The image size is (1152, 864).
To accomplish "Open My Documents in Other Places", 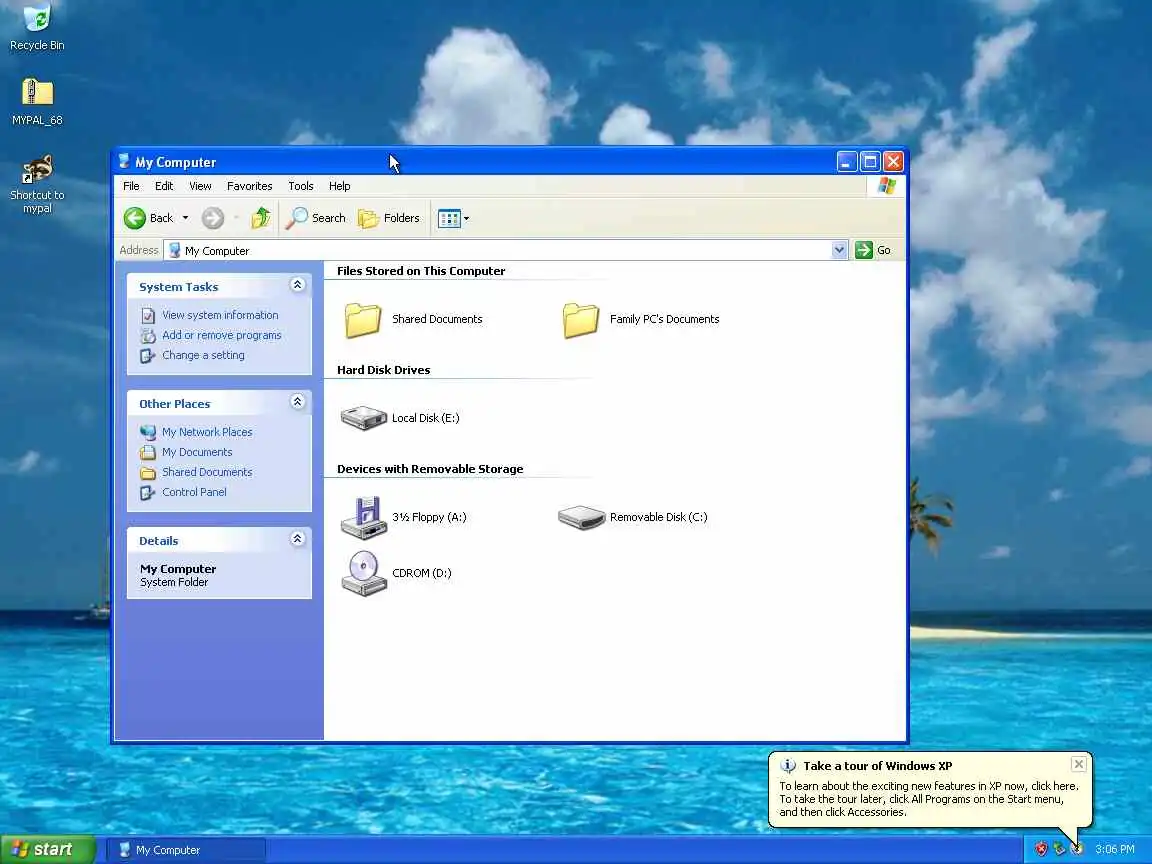I will [x=197, y=452].
